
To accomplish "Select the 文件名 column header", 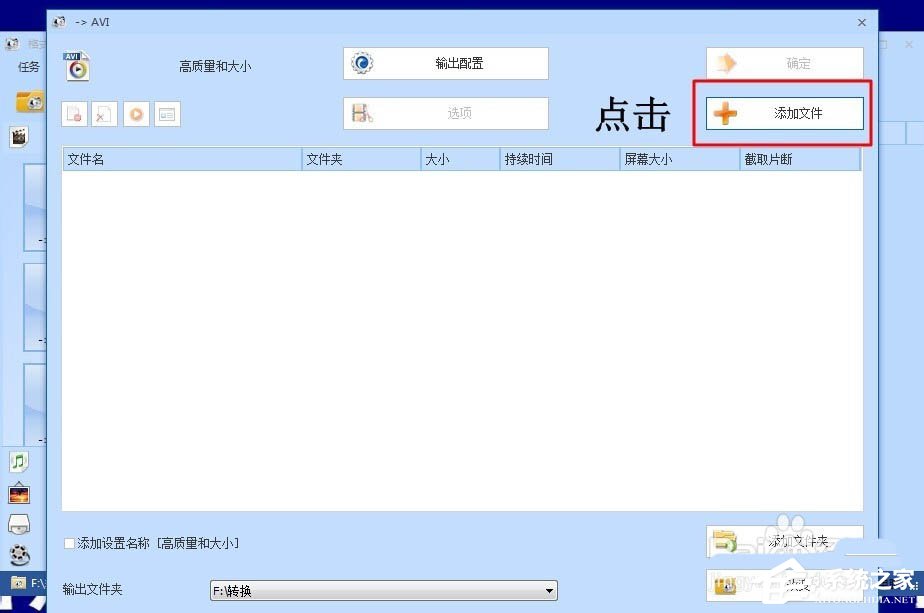I will (180, 159).
